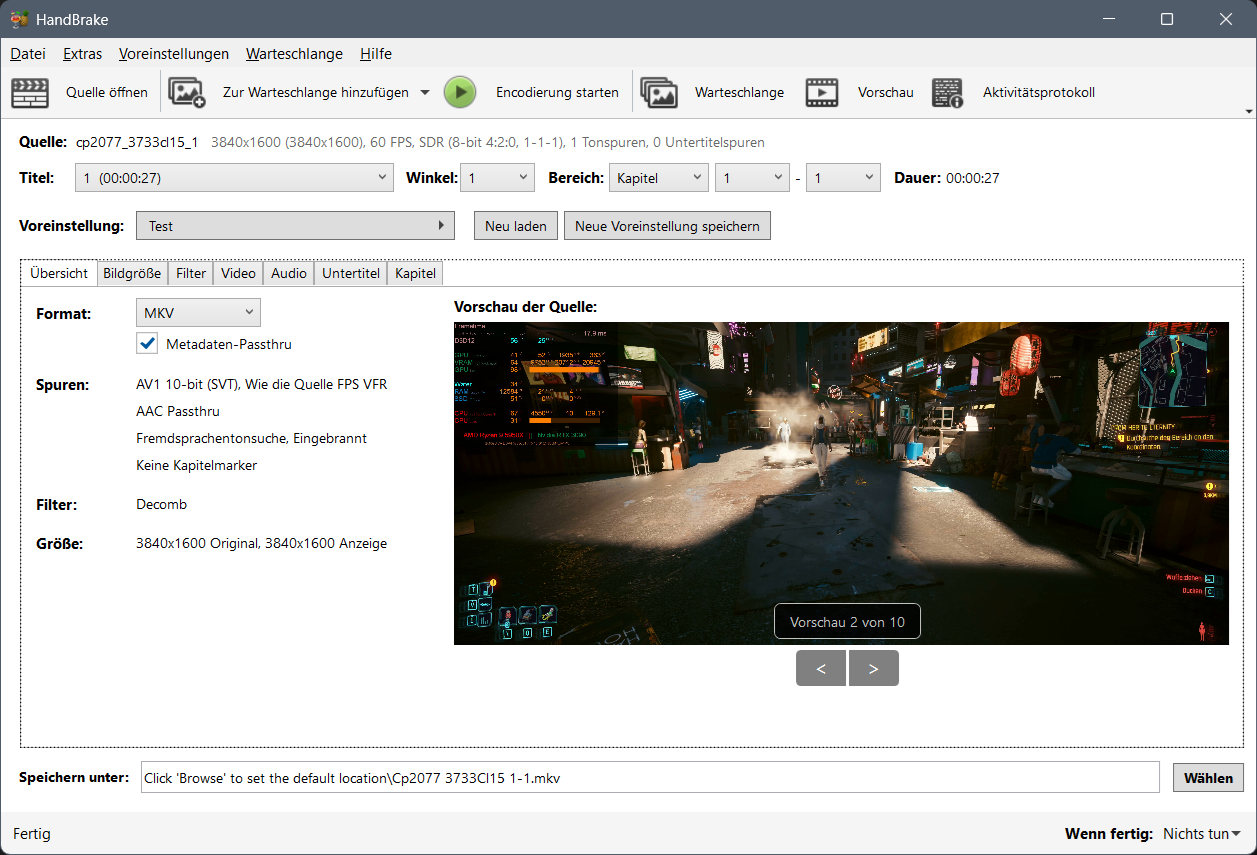The width and height of the screenshot is (1257, 855).
Task: Expand the Wenn fertig Nichts tun menu
Action: 1202,834
